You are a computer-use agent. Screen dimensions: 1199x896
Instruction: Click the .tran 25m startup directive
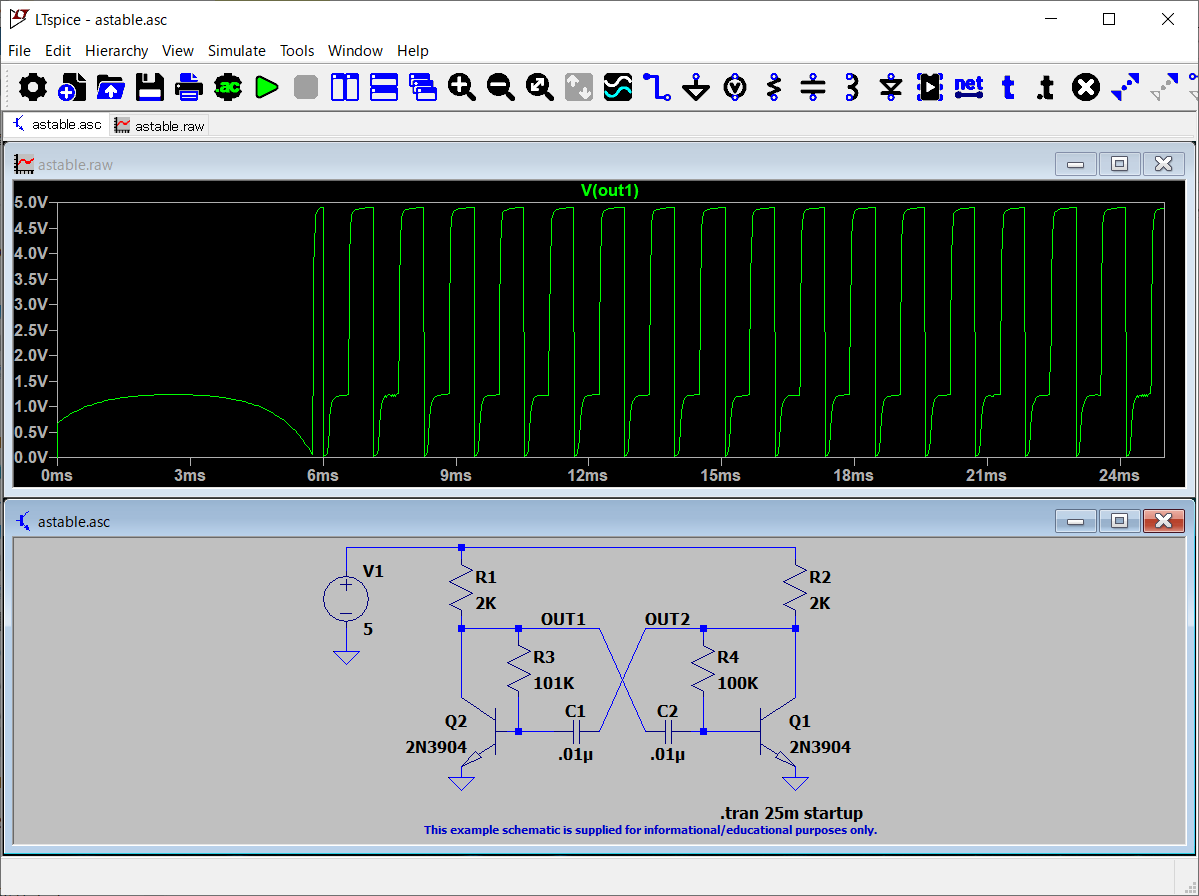790,813
